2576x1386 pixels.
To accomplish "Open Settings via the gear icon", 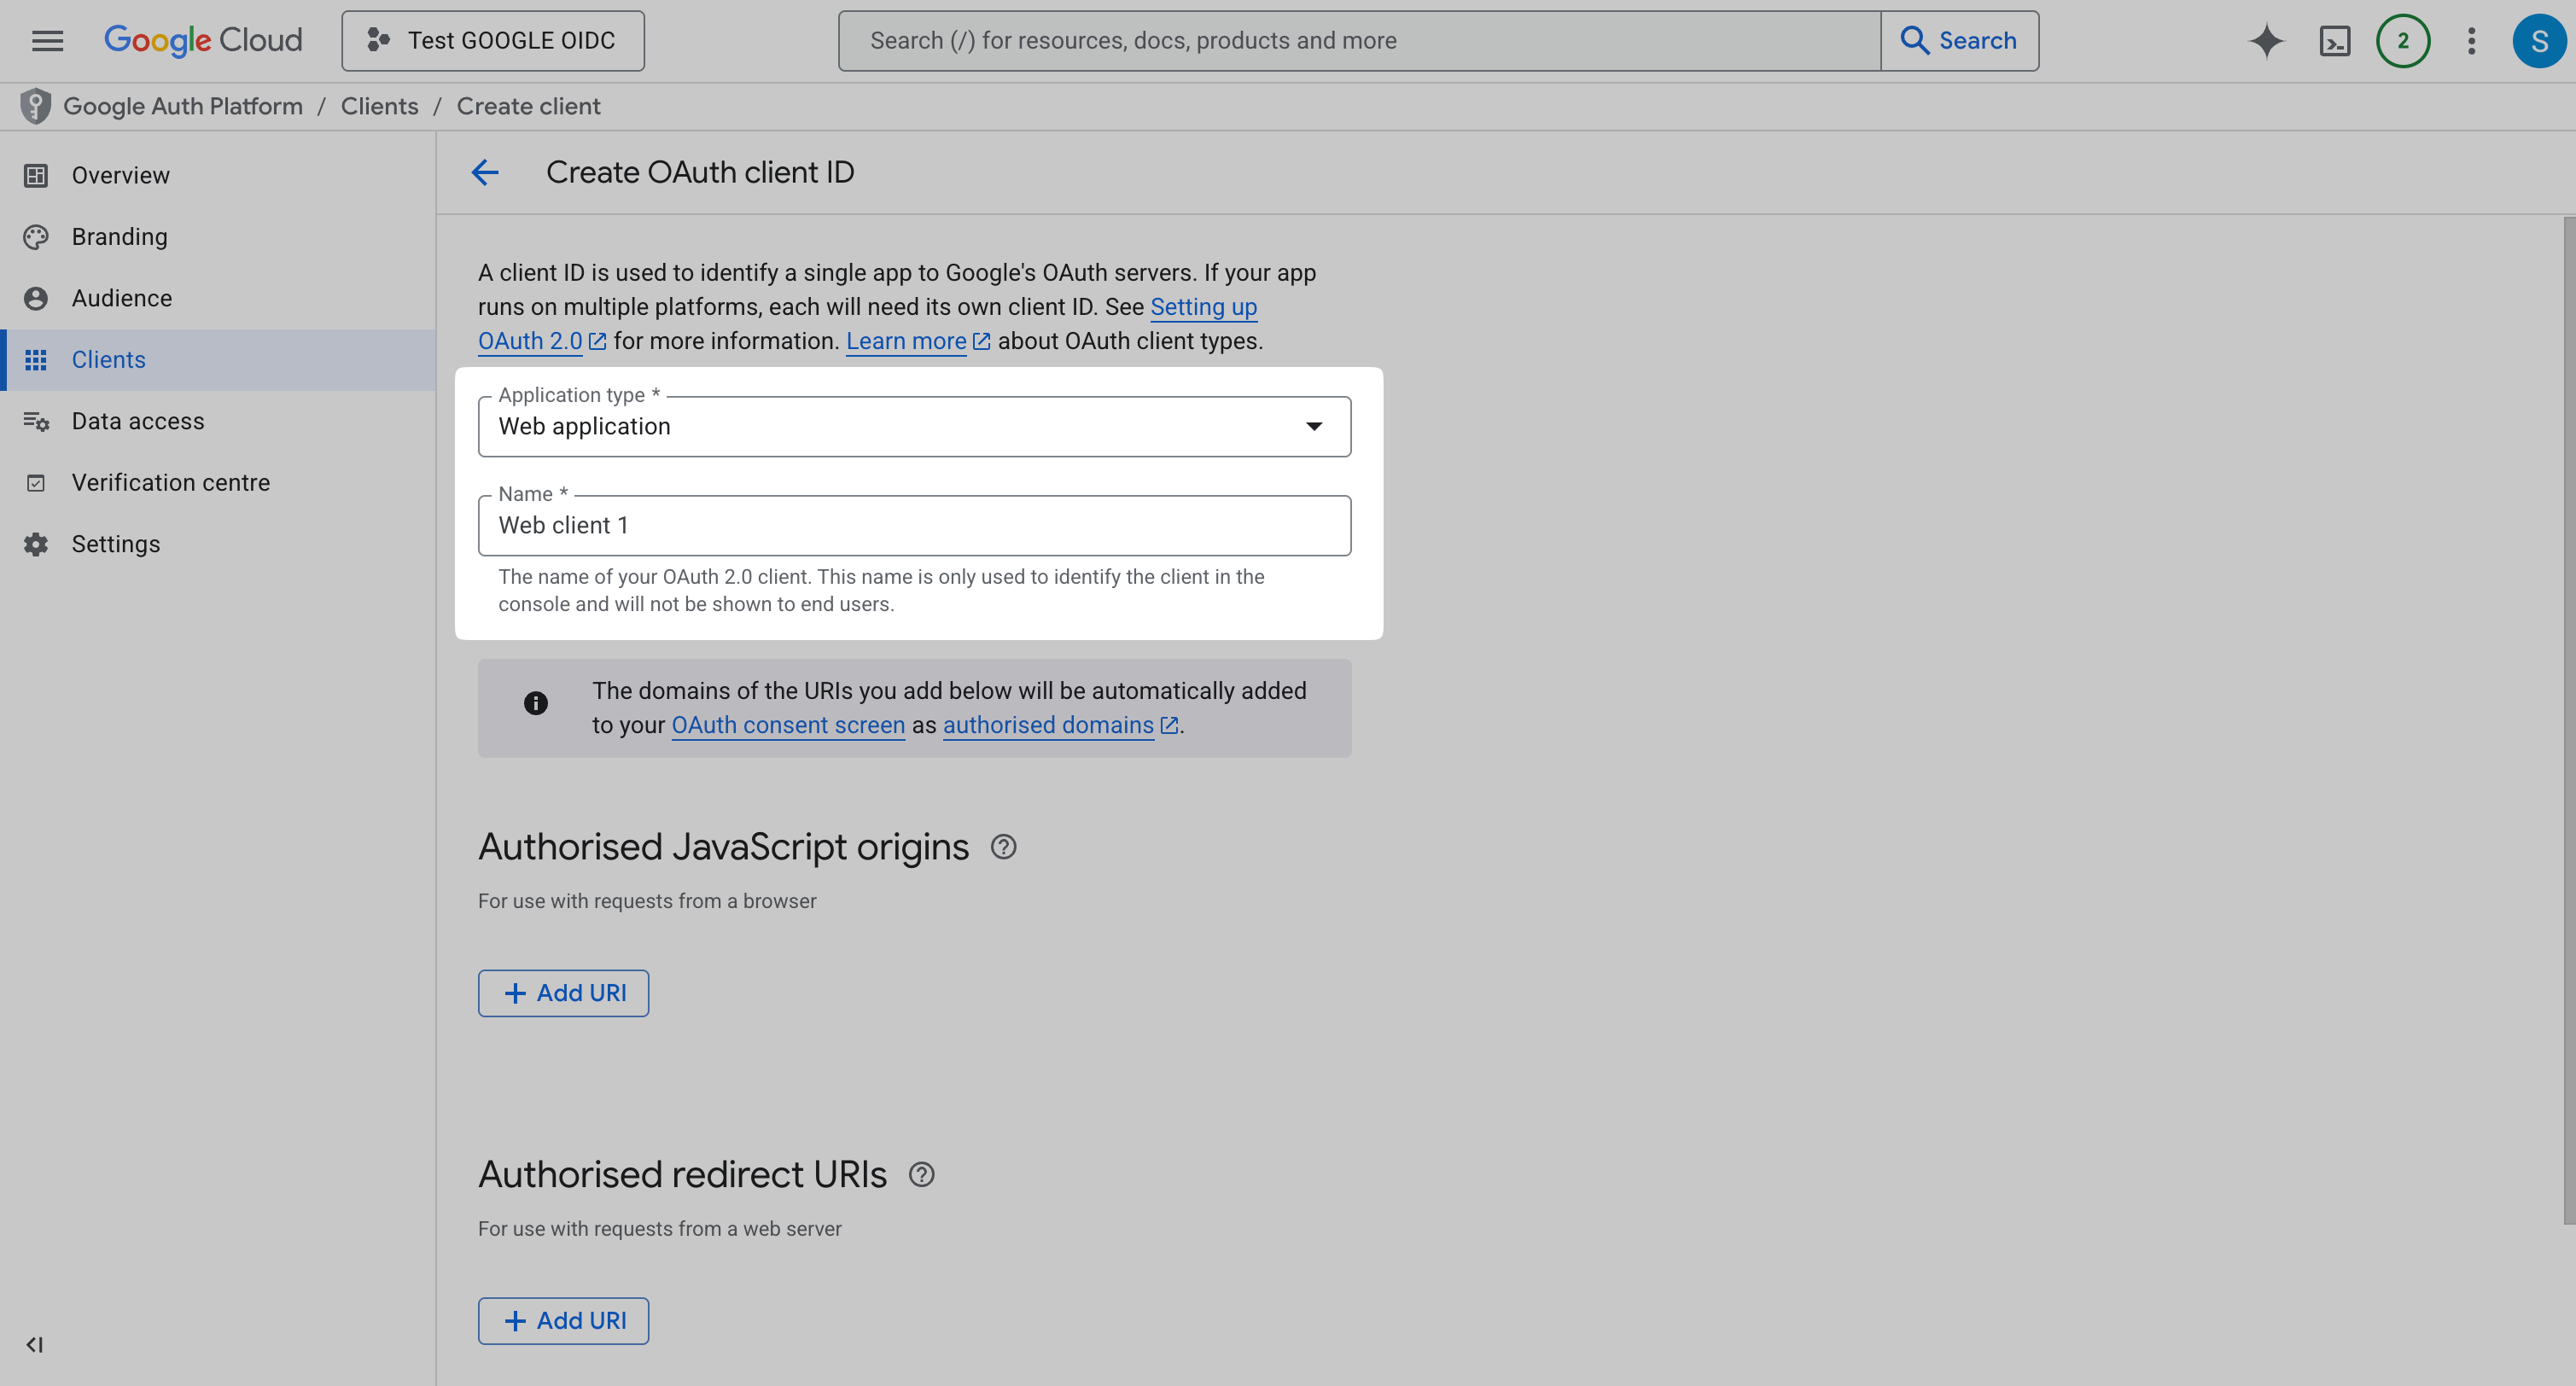I will point(36,543).
